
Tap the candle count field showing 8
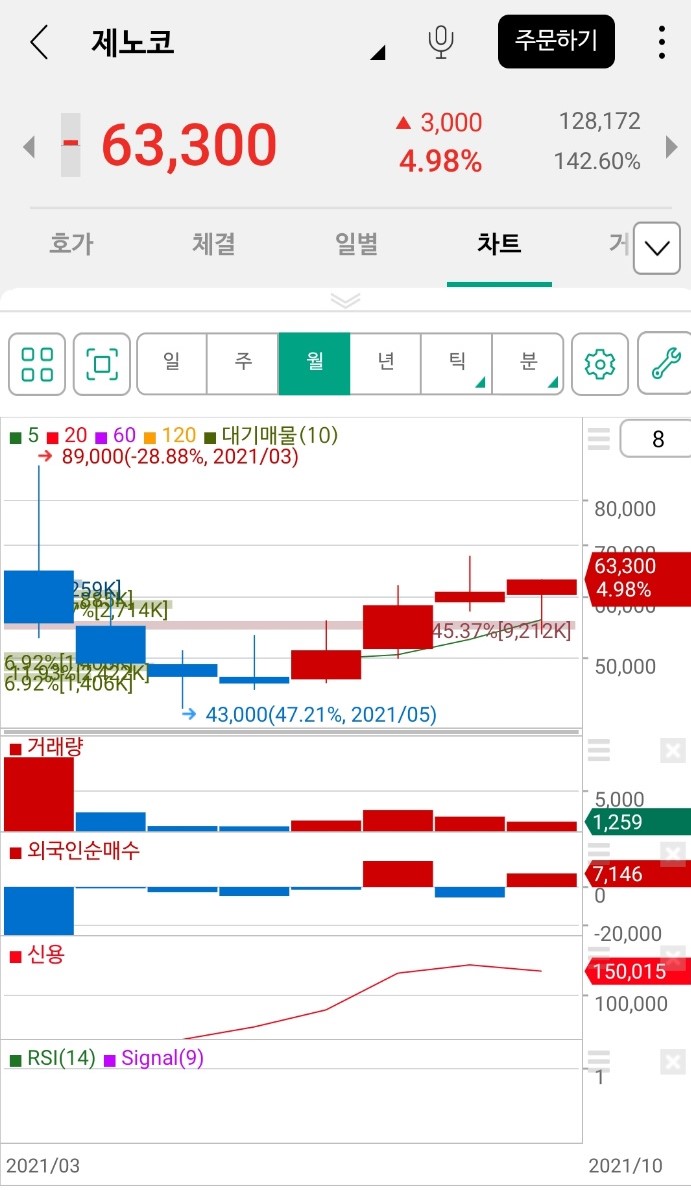click(656, 439)
